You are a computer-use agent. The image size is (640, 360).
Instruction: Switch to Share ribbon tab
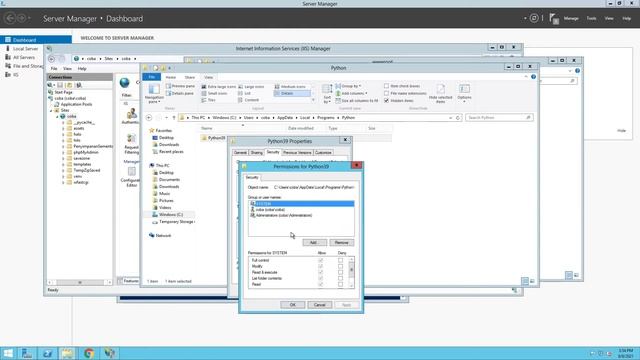190,77
